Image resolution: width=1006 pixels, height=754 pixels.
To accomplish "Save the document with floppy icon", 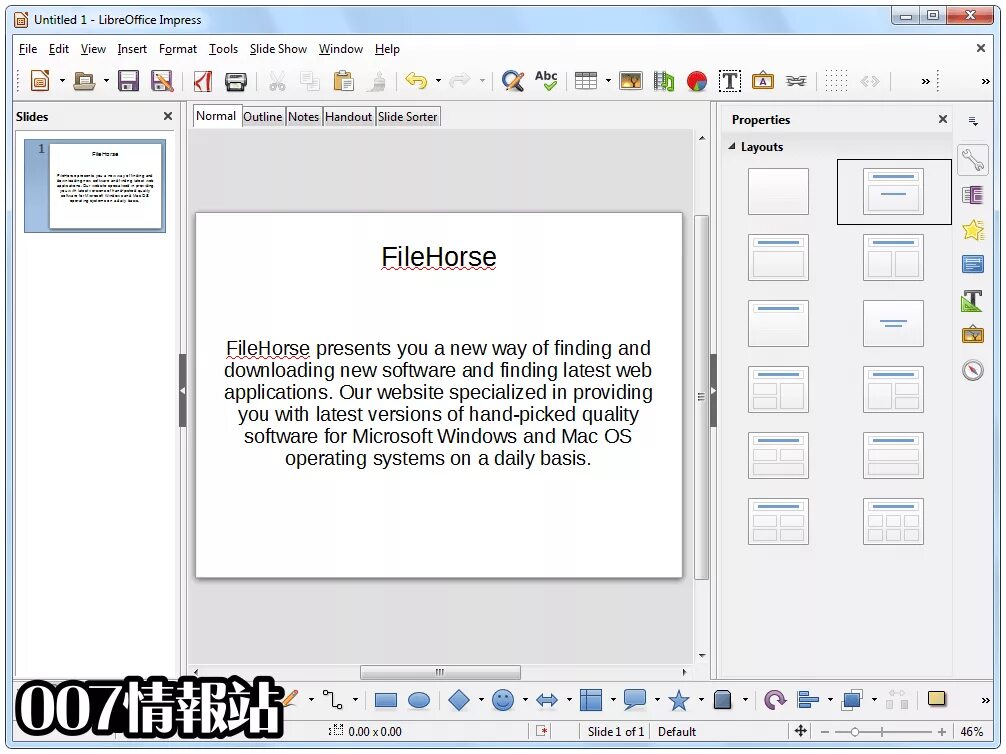I will pos(128,81).
